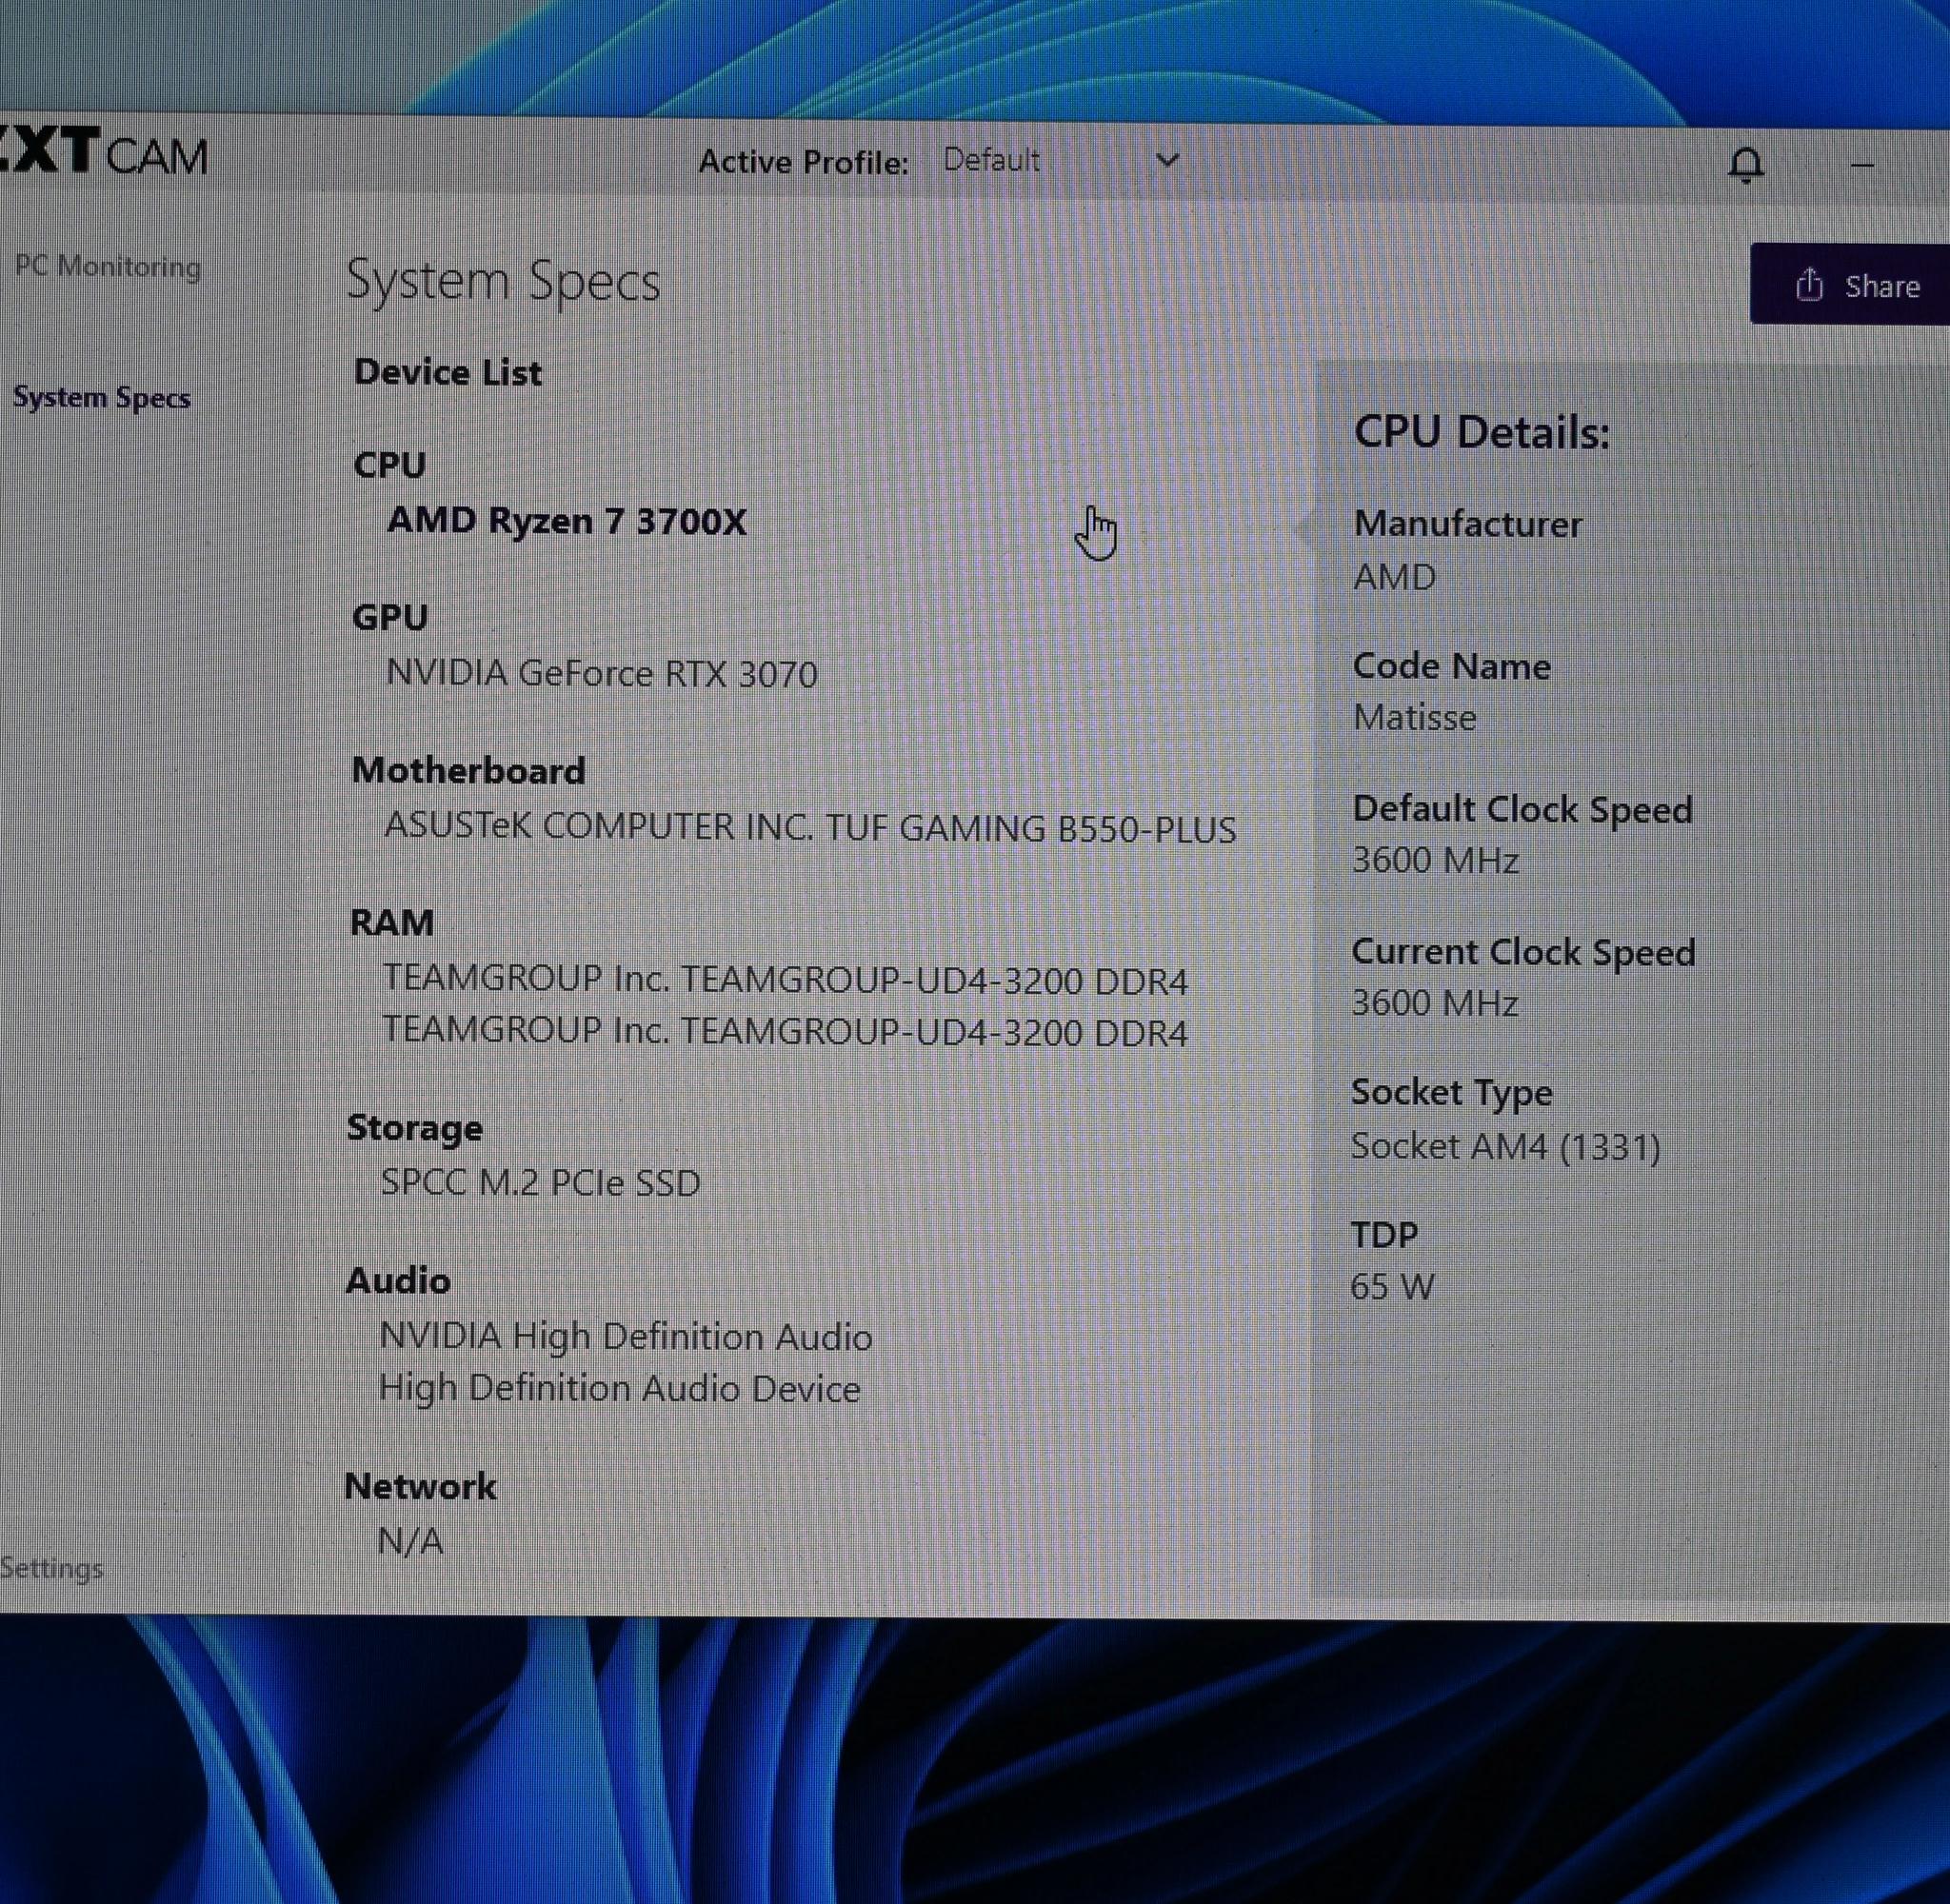The image size is (1950, 1904).
Task: Open the PC Monitoring section
Action: tap(108, 266)
